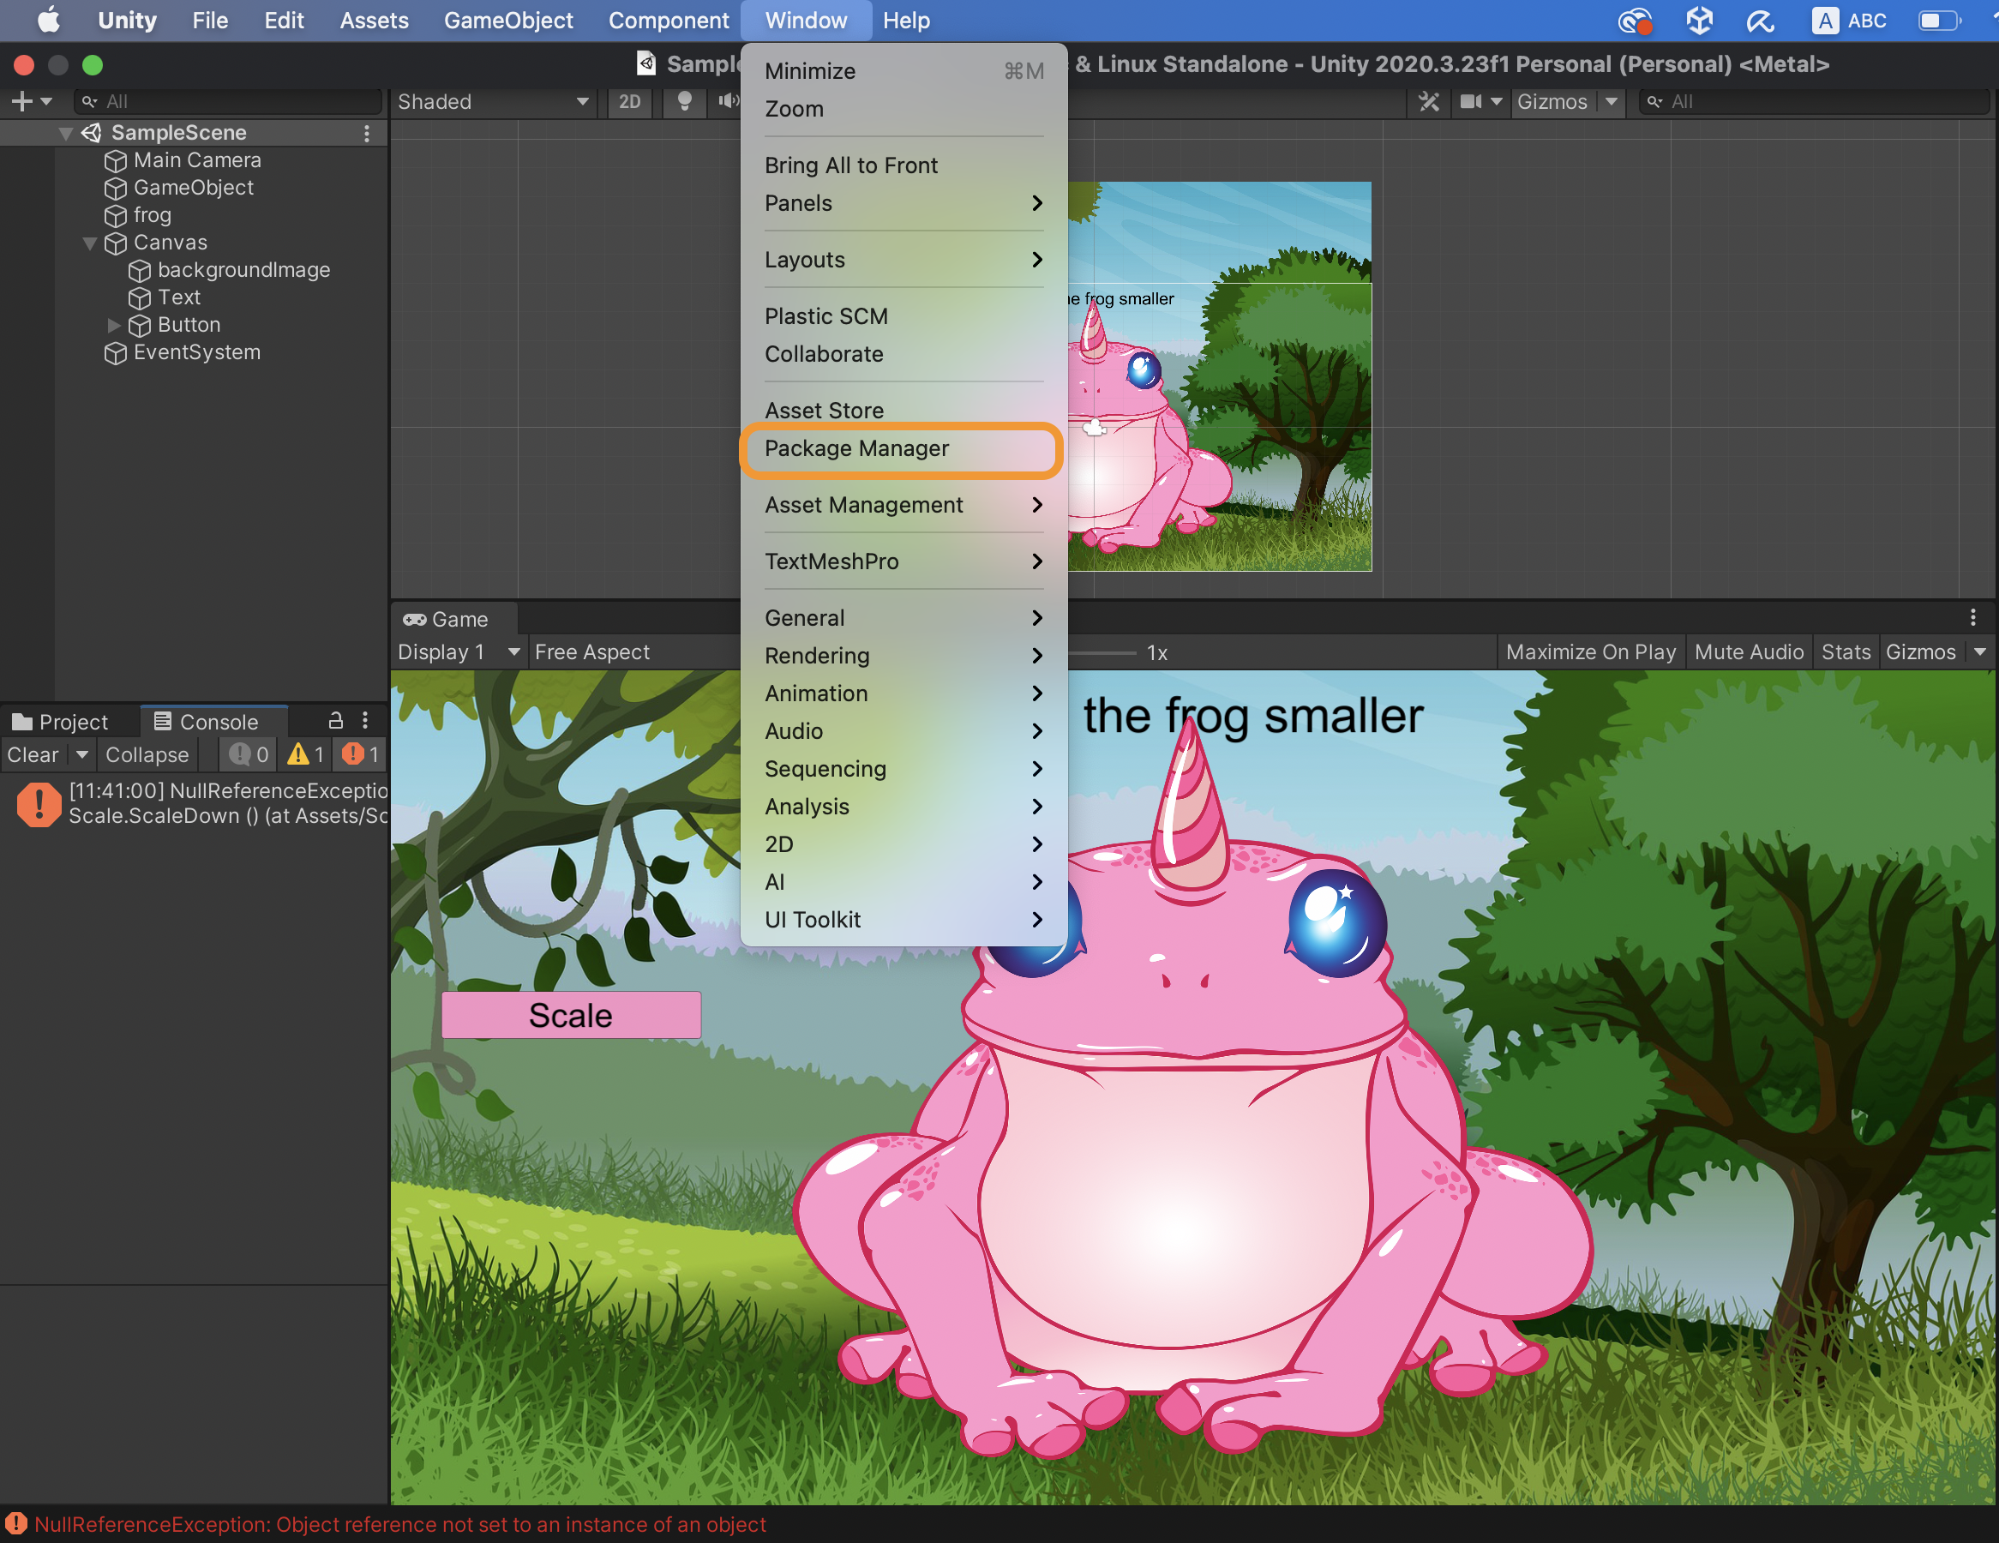The image size is (1999, 1543).
Task: Click the scene camera settings icon
Action: (x=1471, y=102)
